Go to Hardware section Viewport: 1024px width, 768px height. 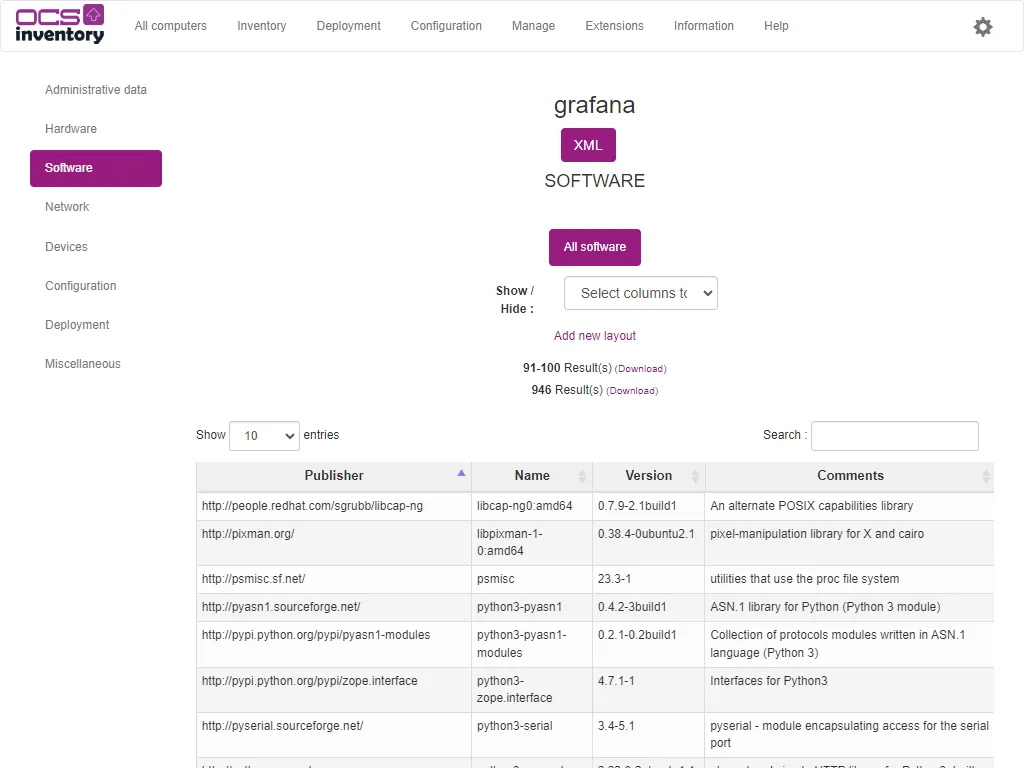click(96, 129)
